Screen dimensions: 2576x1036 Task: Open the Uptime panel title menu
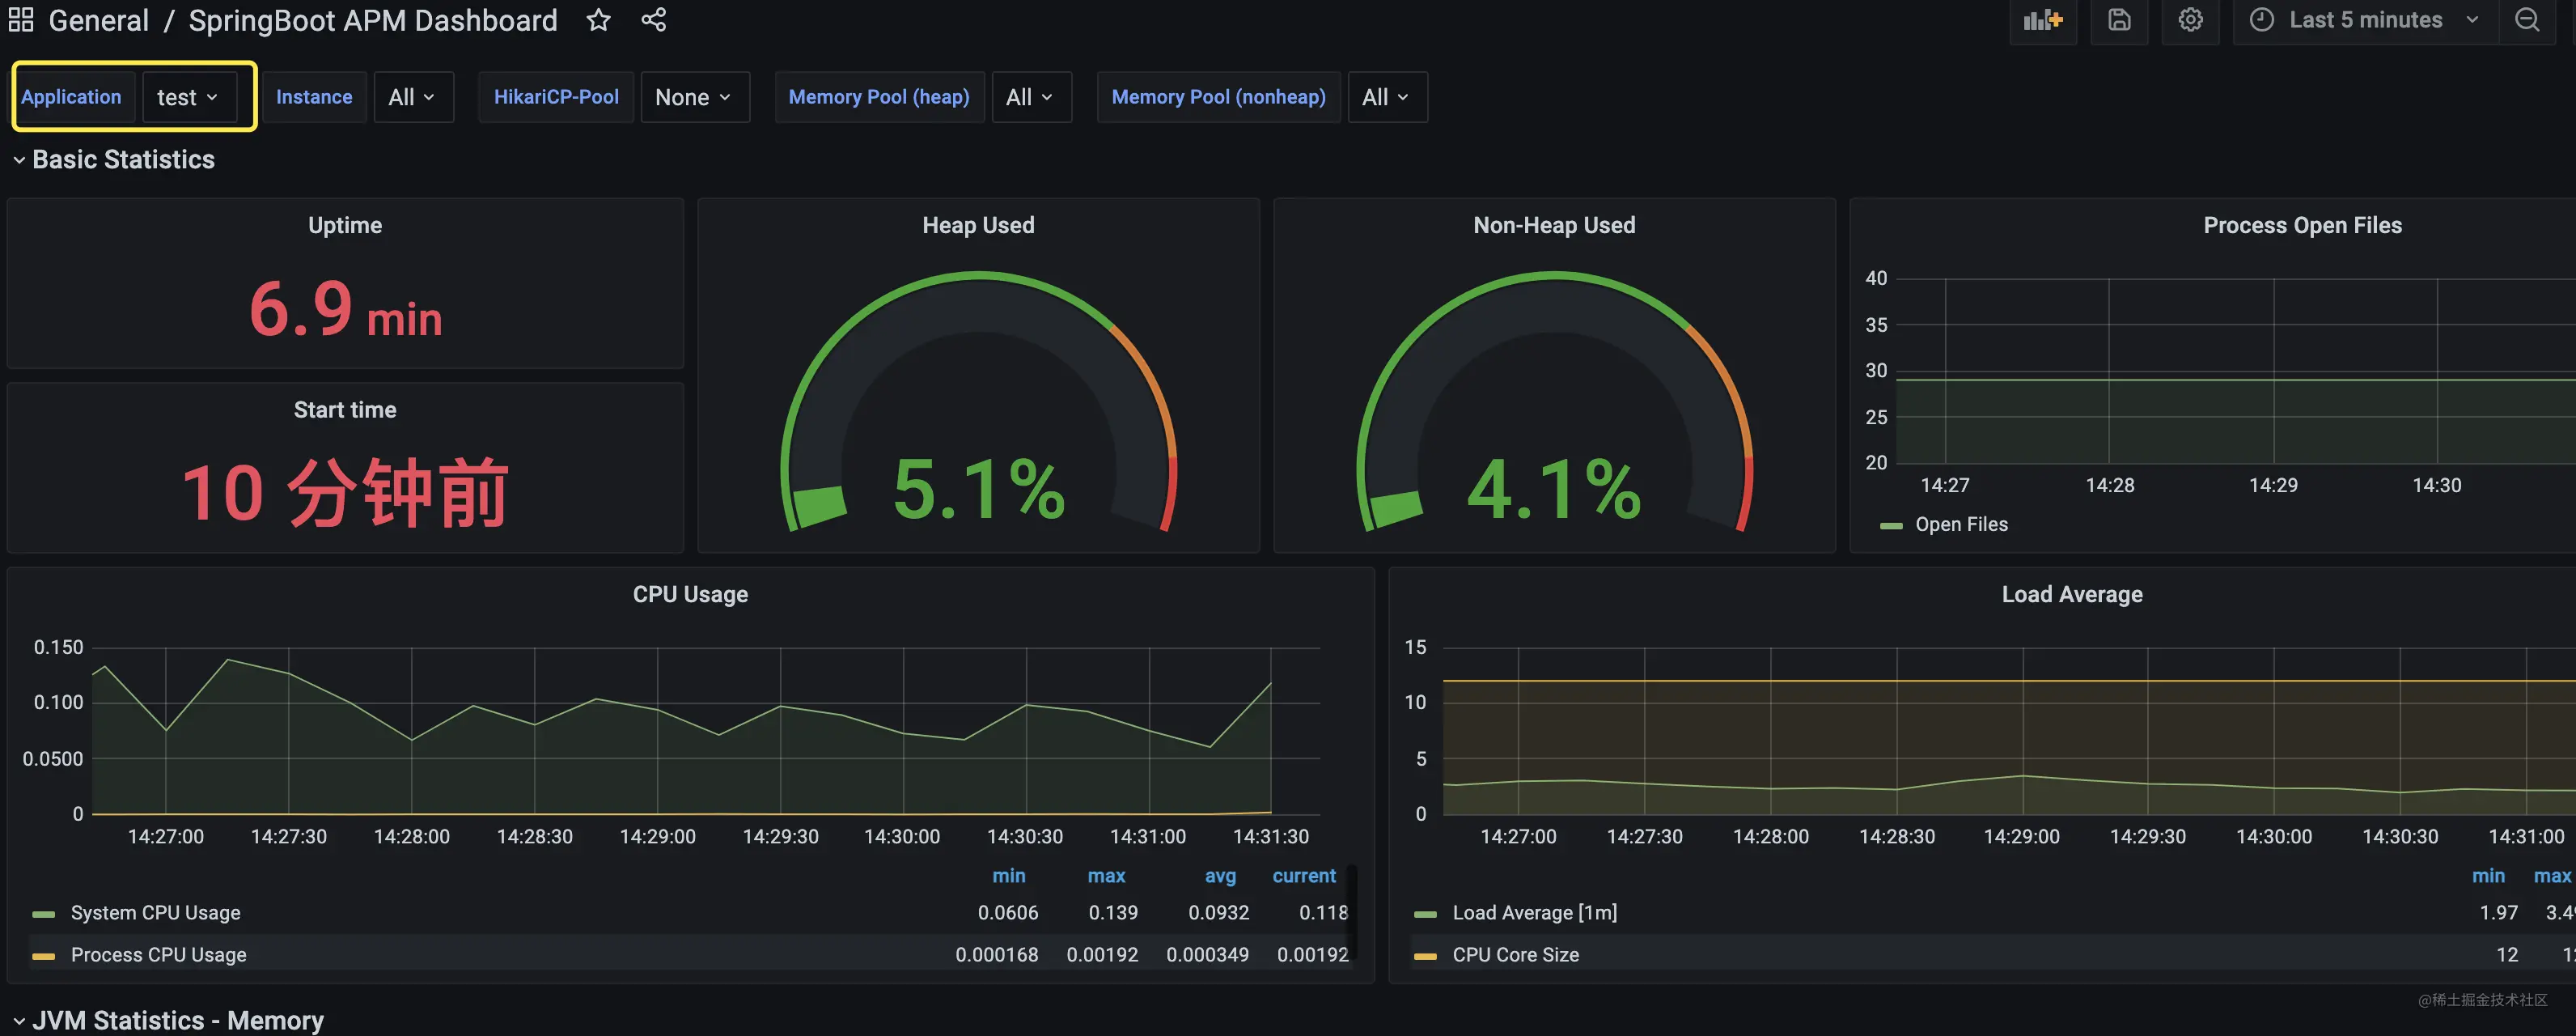pyautogui.click(x=345, y=225)
